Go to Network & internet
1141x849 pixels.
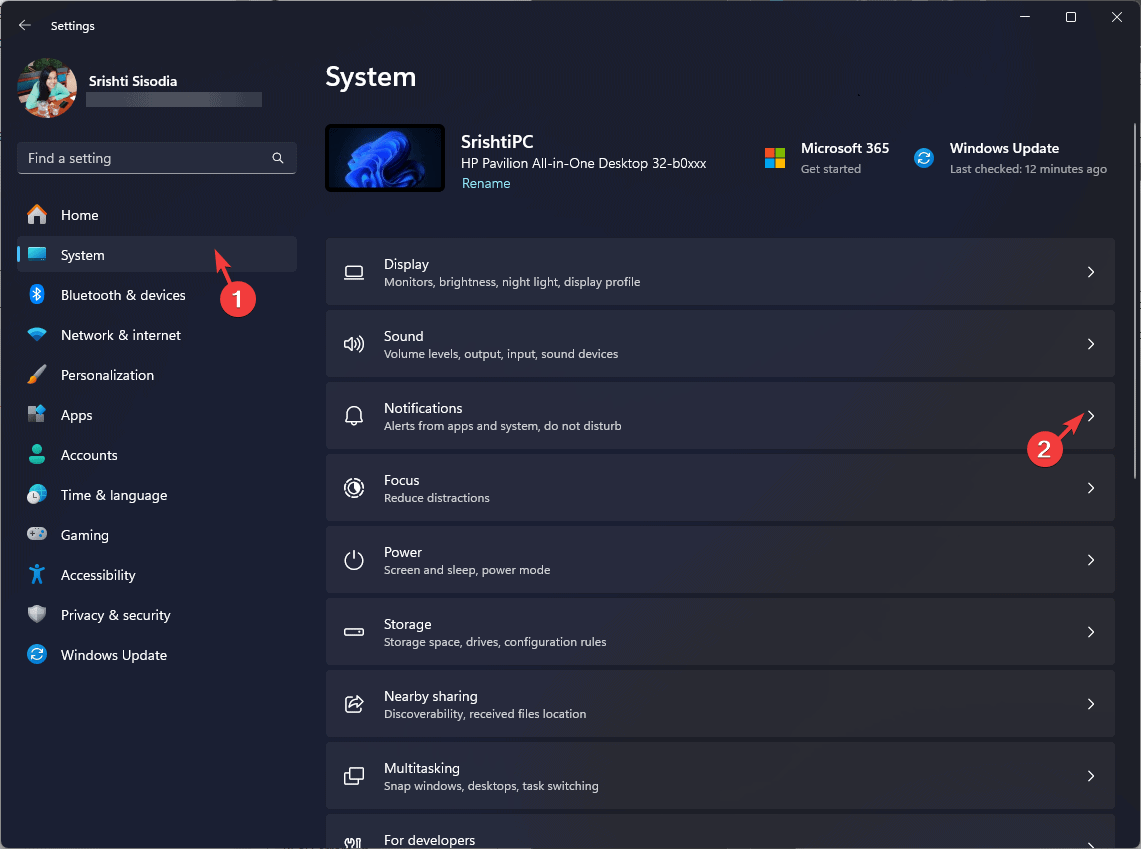tap(156, 335)
